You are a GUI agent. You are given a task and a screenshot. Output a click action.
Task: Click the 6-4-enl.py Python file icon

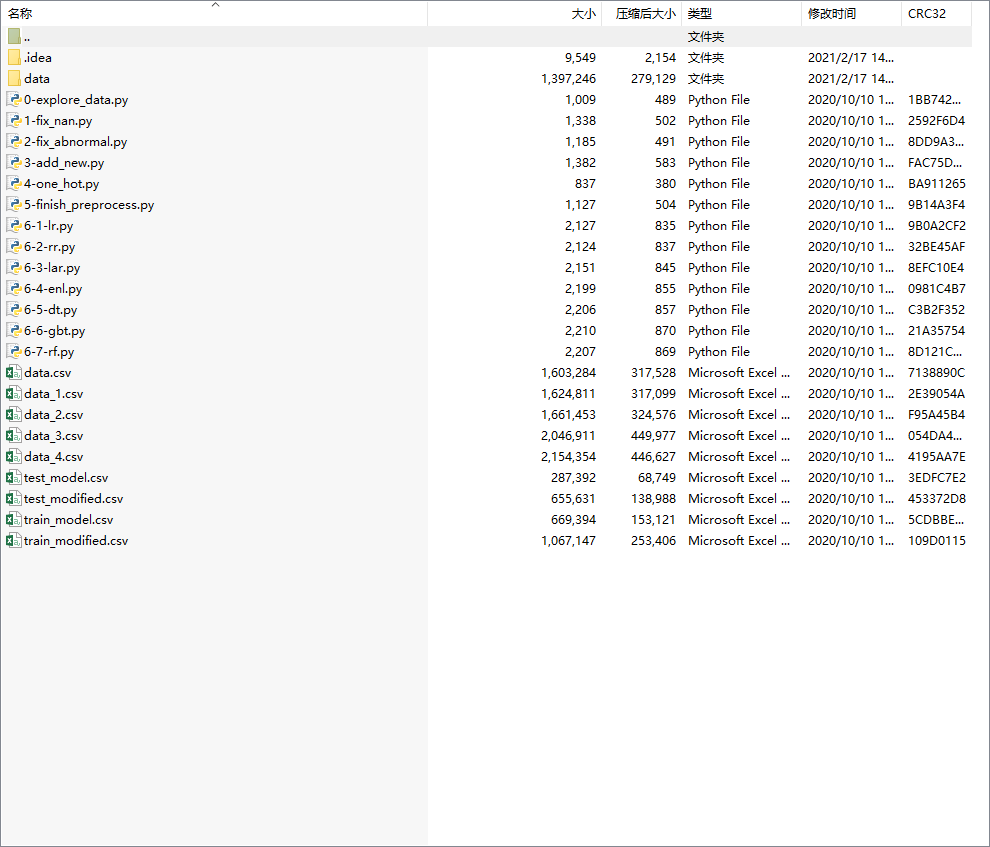[x=14, y=288]
